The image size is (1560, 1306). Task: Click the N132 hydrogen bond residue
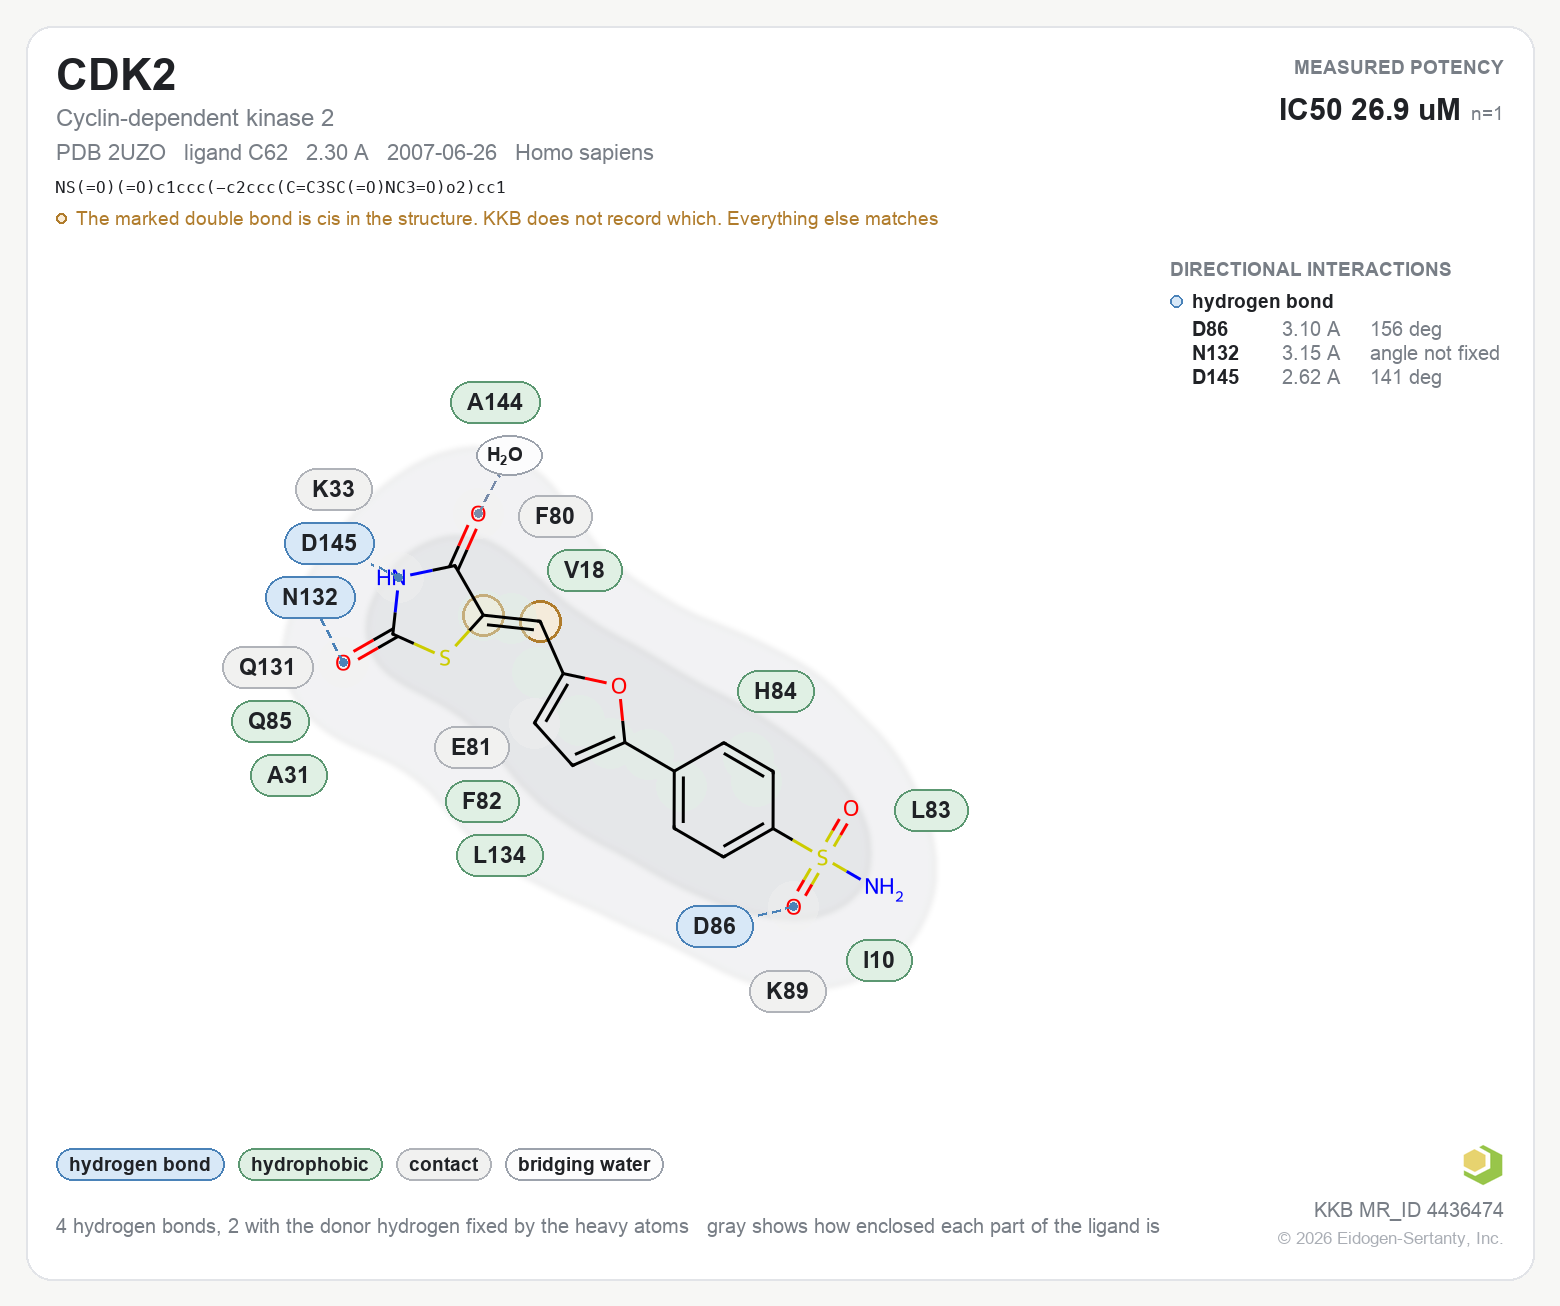coord(310,597)
